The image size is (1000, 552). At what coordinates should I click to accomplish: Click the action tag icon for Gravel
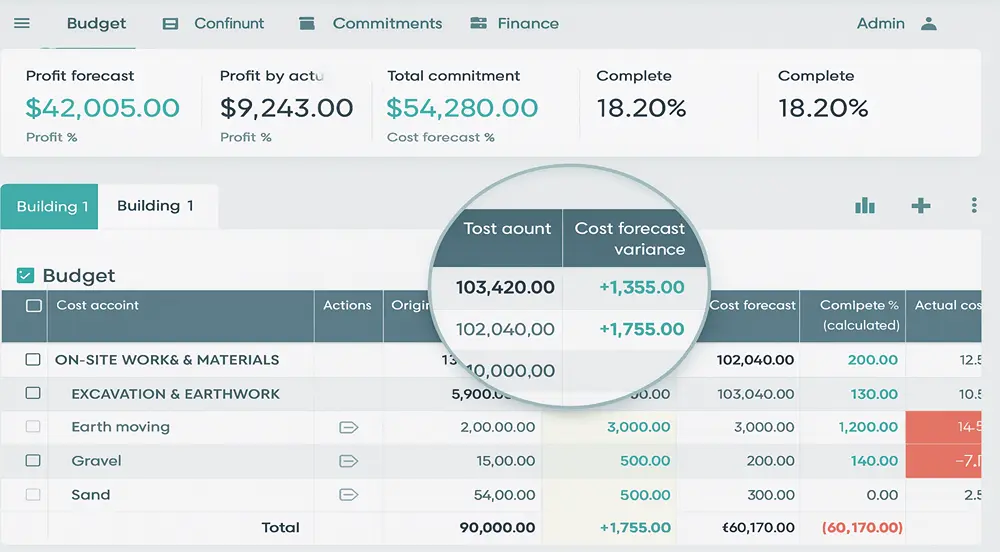(348, 461)
